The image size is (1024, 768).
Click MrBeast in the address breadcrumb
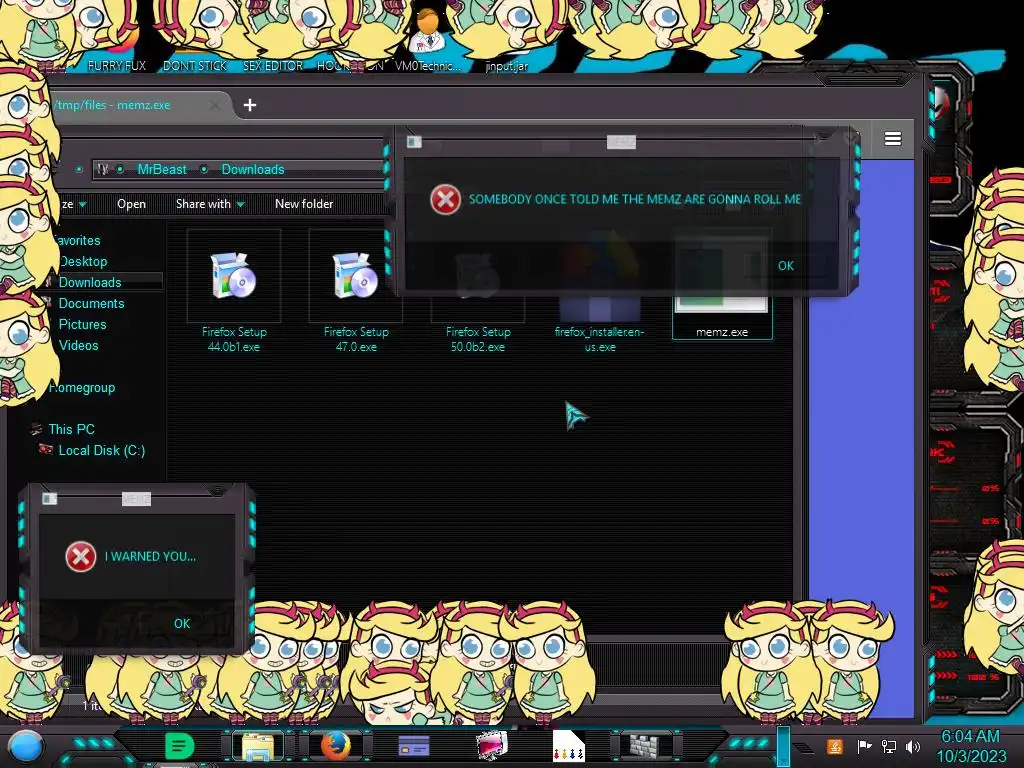(162, 169)
